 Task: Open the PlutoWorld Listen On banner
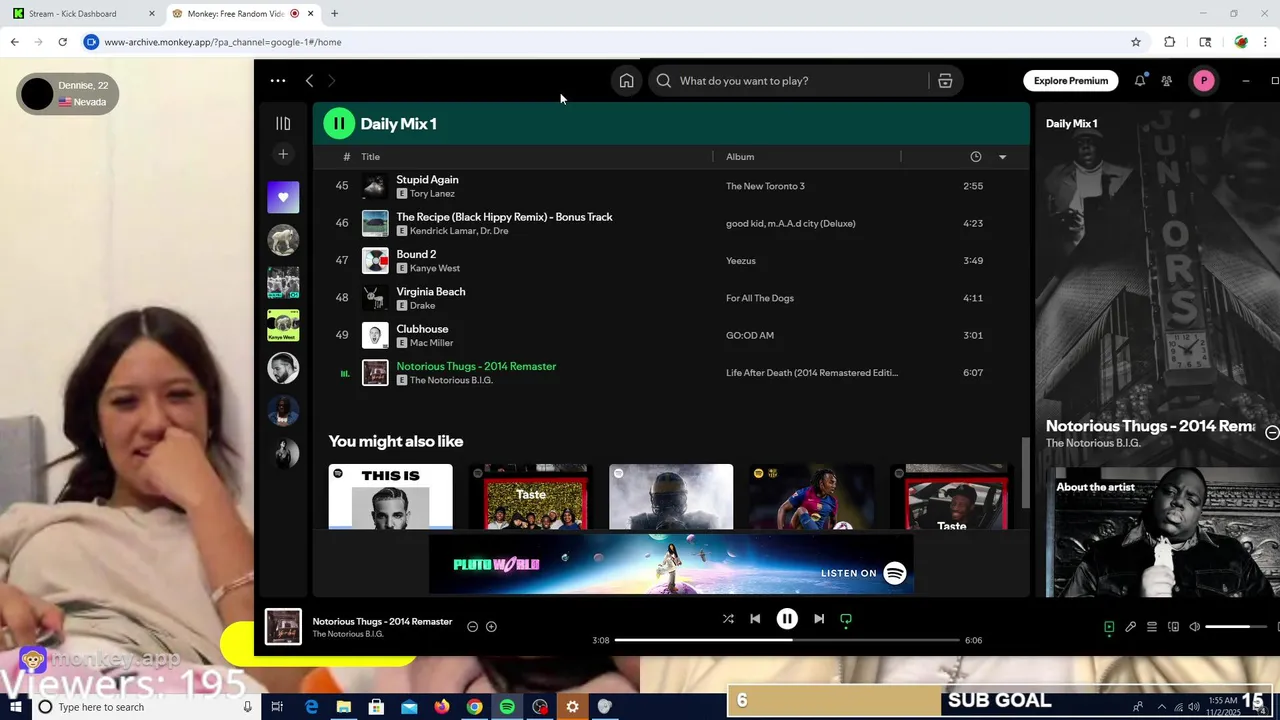671,565
